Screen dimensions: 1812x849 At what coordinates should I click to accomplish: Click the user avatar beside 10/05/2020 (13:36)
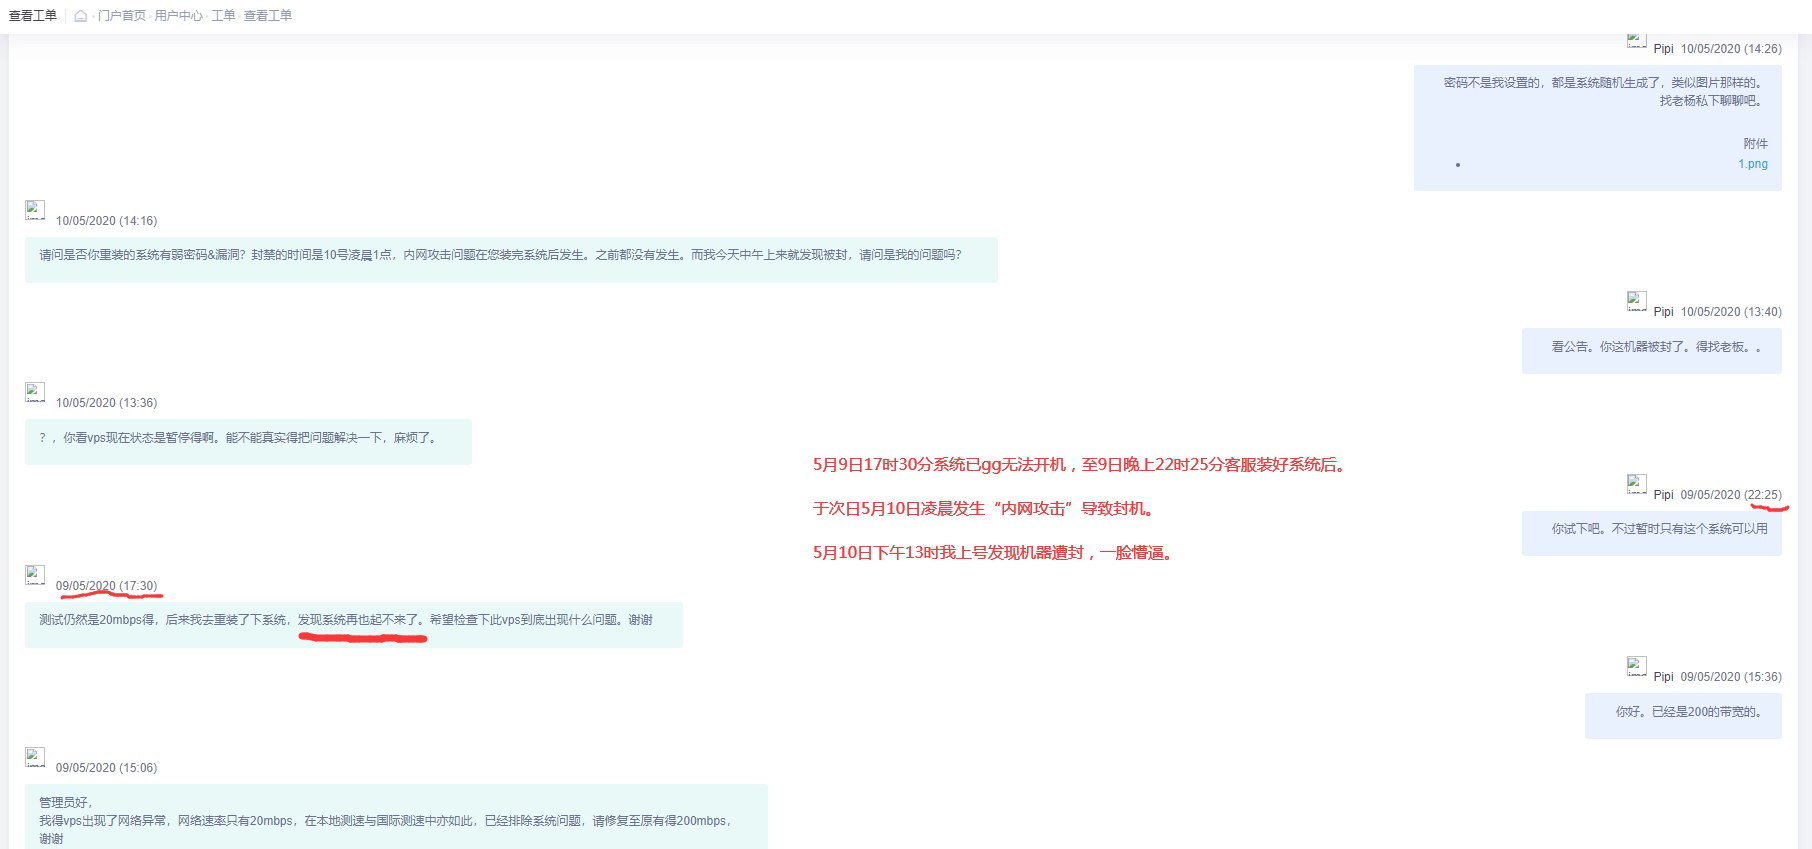[x=35, y=392]
